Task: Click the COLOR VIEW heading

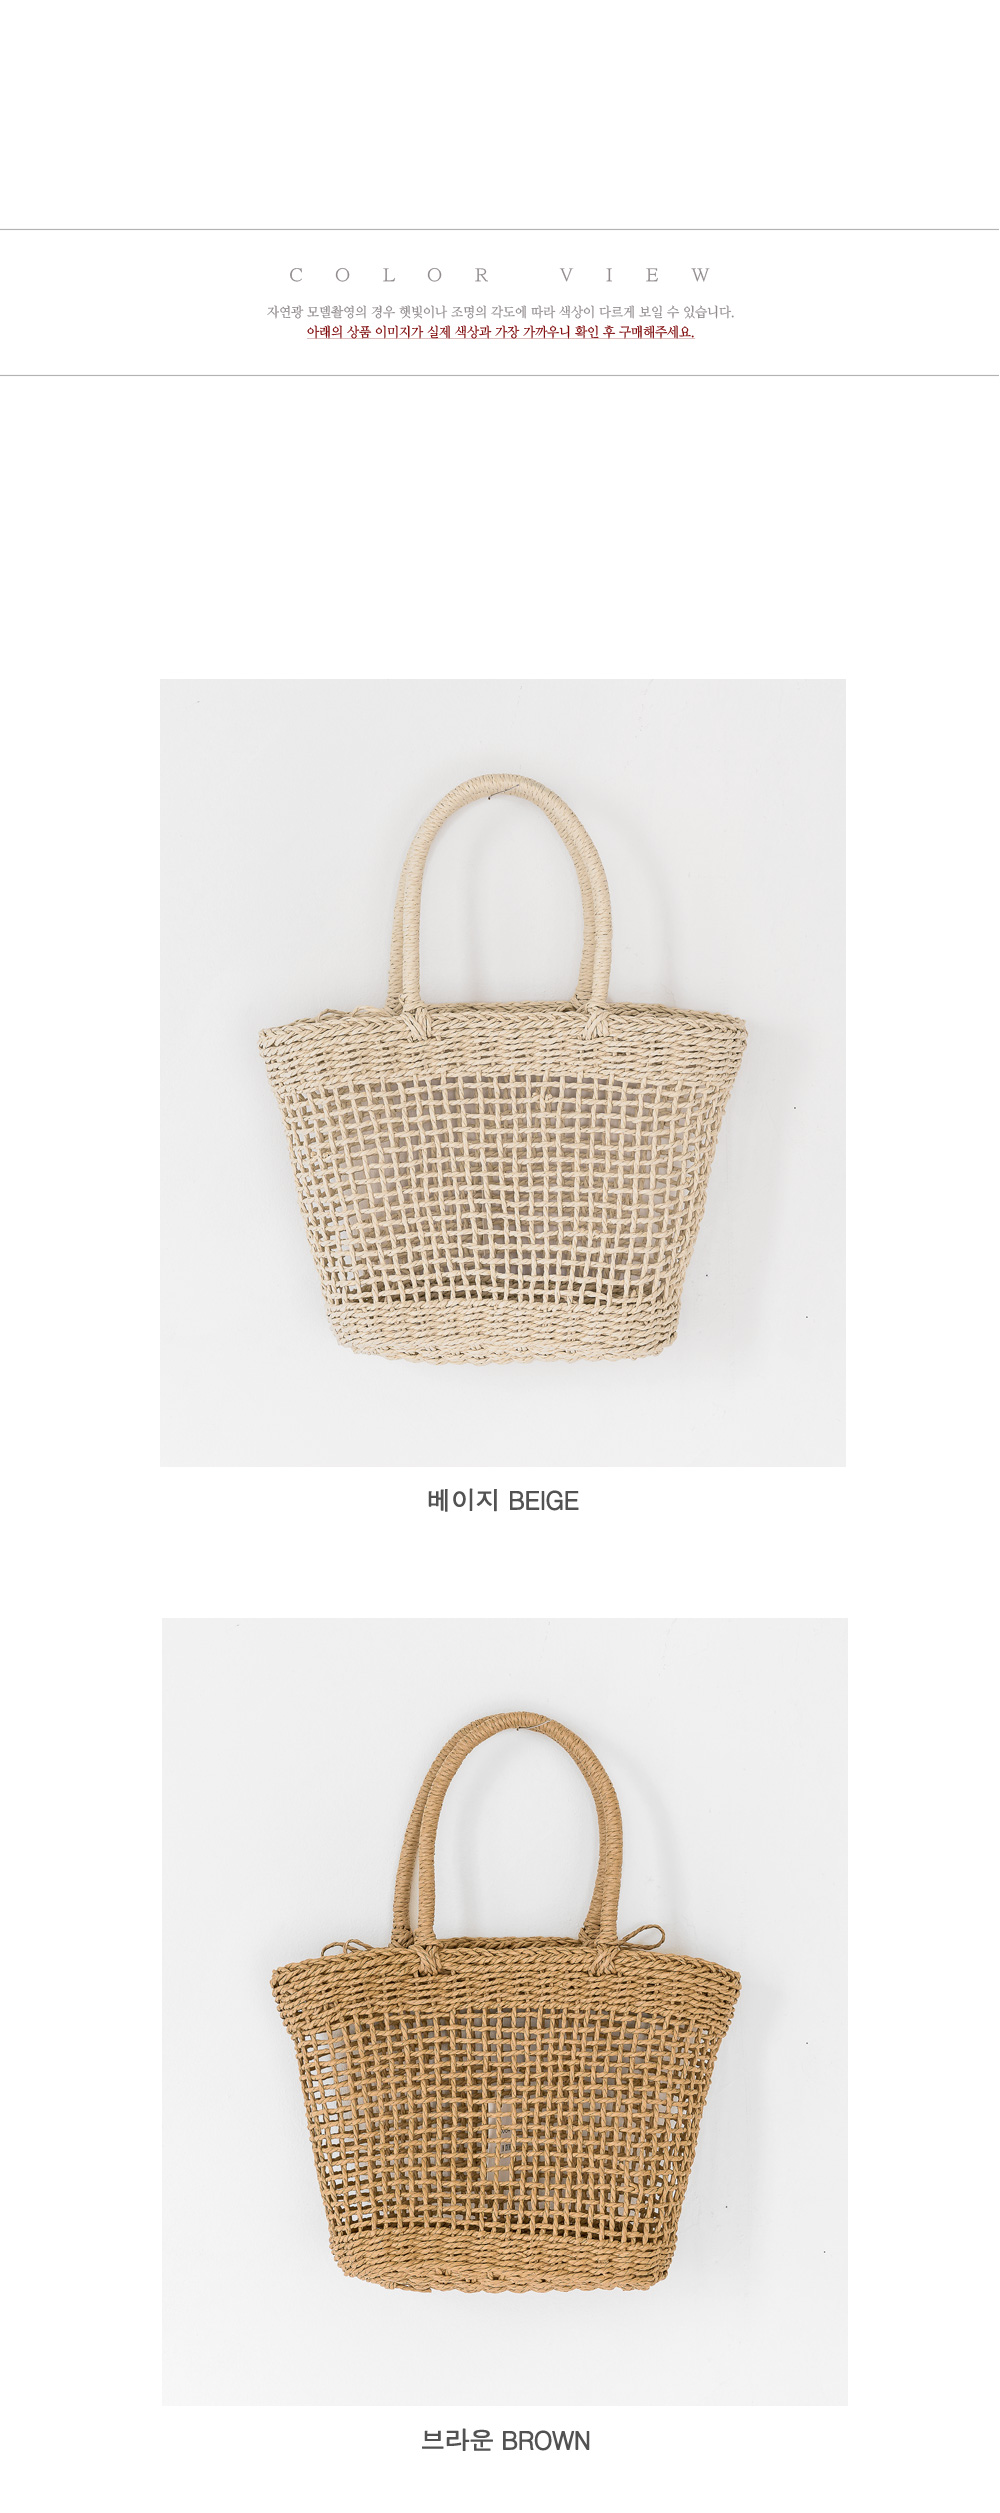Action: coord(500,275)
